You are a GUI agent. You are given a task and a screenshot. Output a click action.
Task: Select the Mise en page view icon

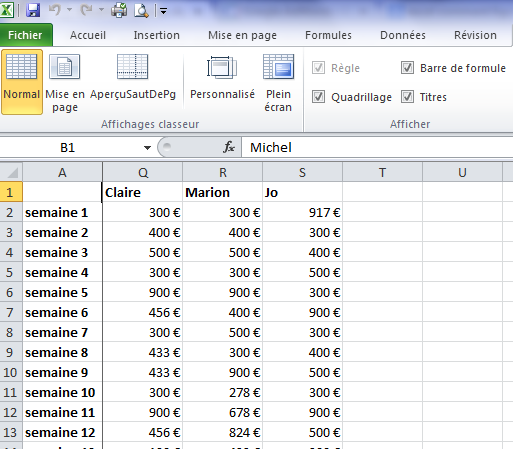[x=65, y=82]
